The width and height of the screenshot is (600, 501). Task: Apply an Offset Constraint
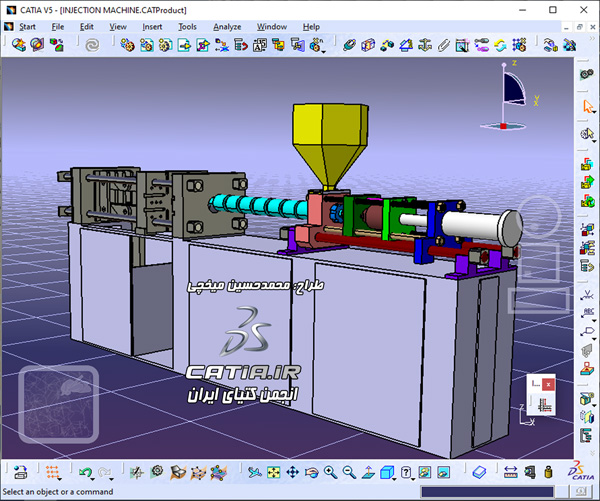click(387, 45)
